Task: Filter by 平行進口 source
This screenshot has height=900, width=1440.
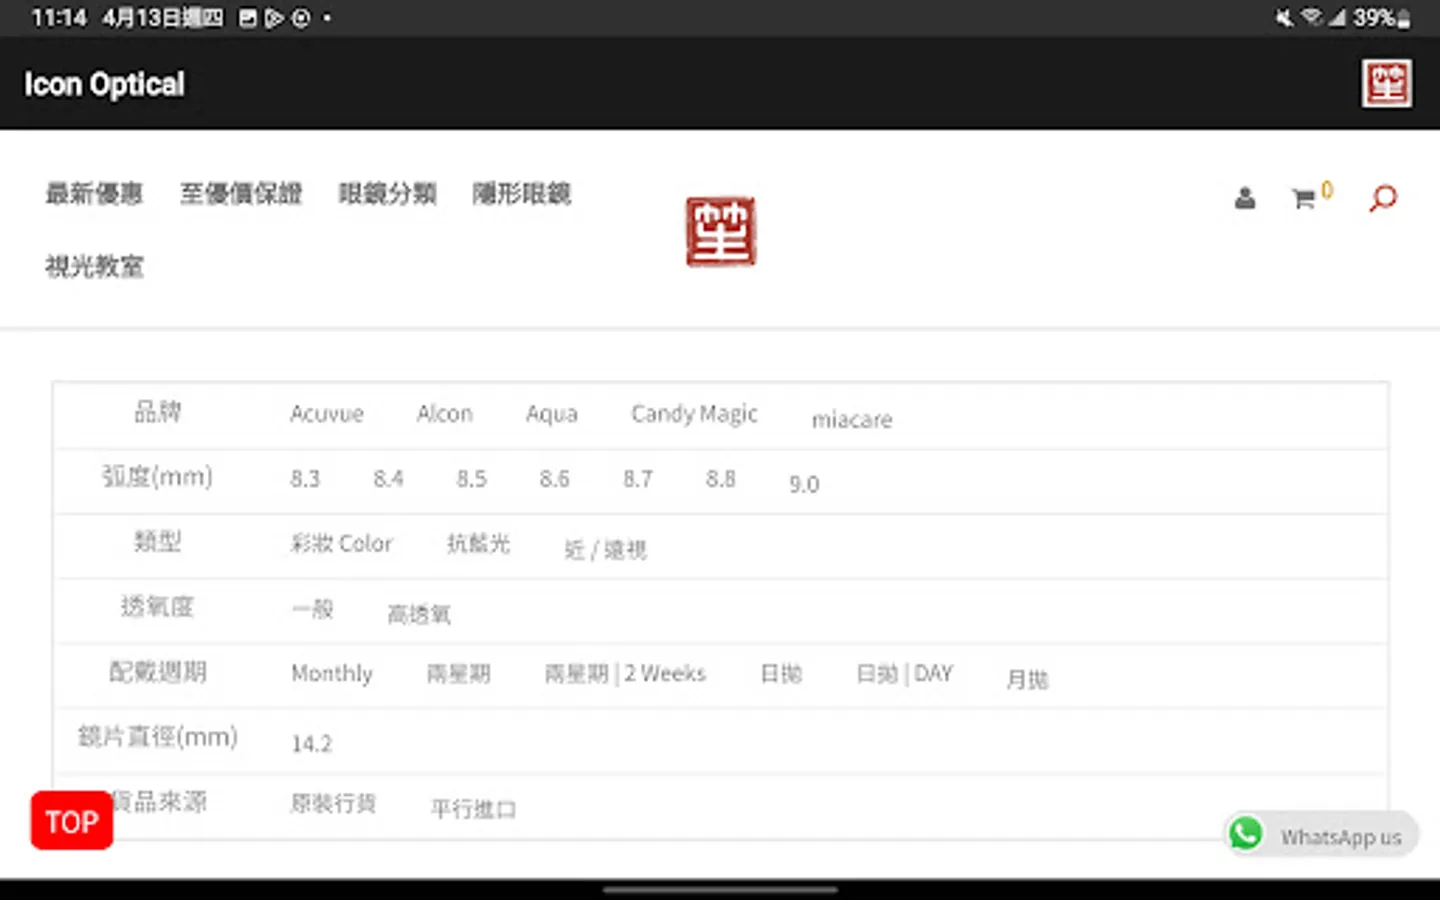Action: click(473, 809)
